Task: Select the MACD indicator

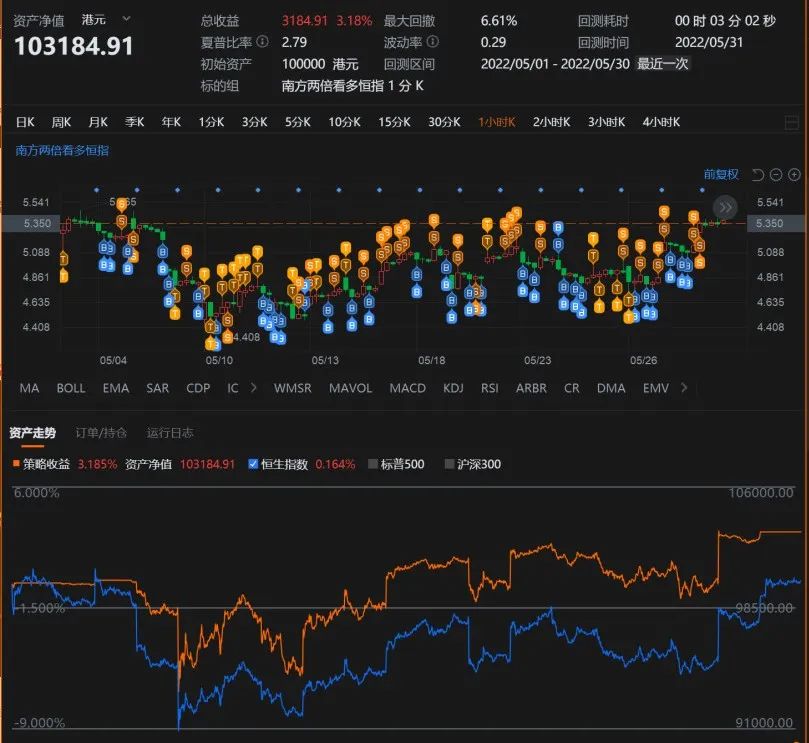Action: coord(407,388)
